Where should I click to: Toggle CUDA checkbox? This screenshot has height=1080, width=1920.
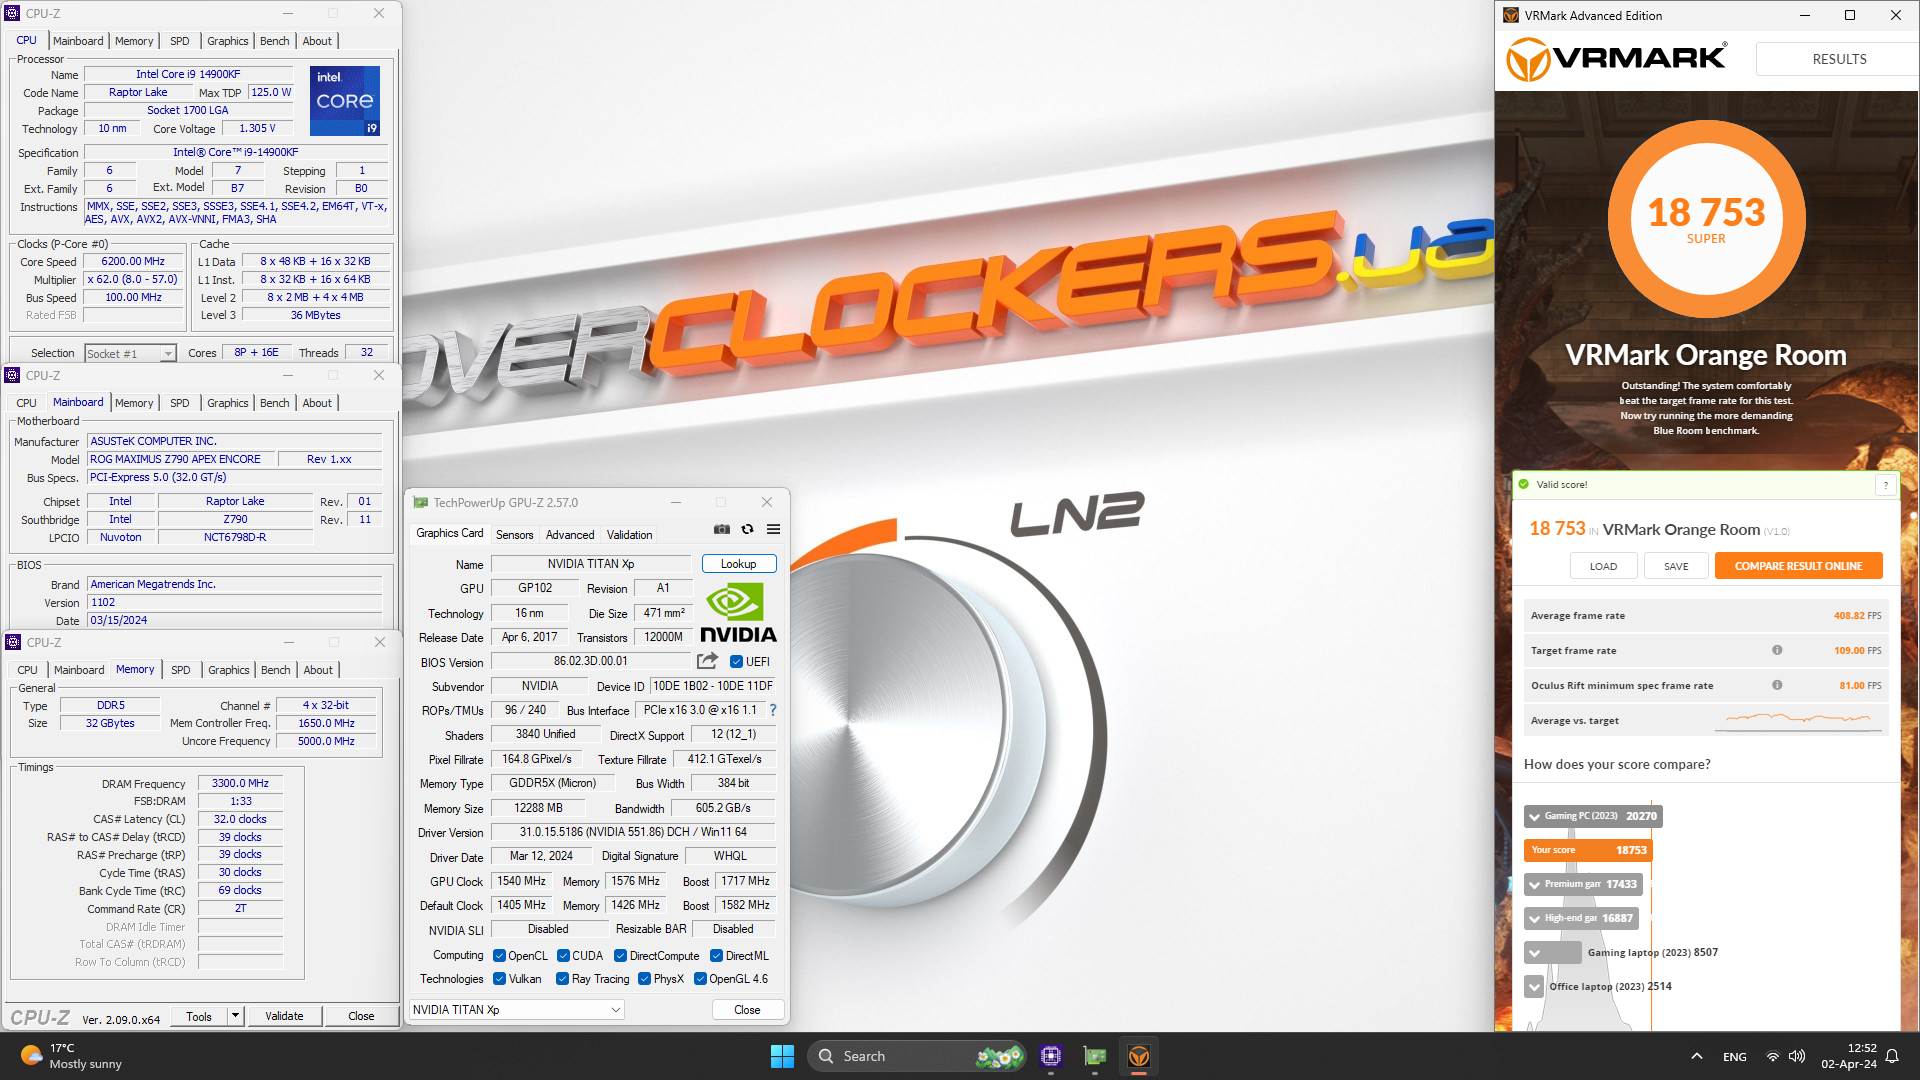click(563, 956)
